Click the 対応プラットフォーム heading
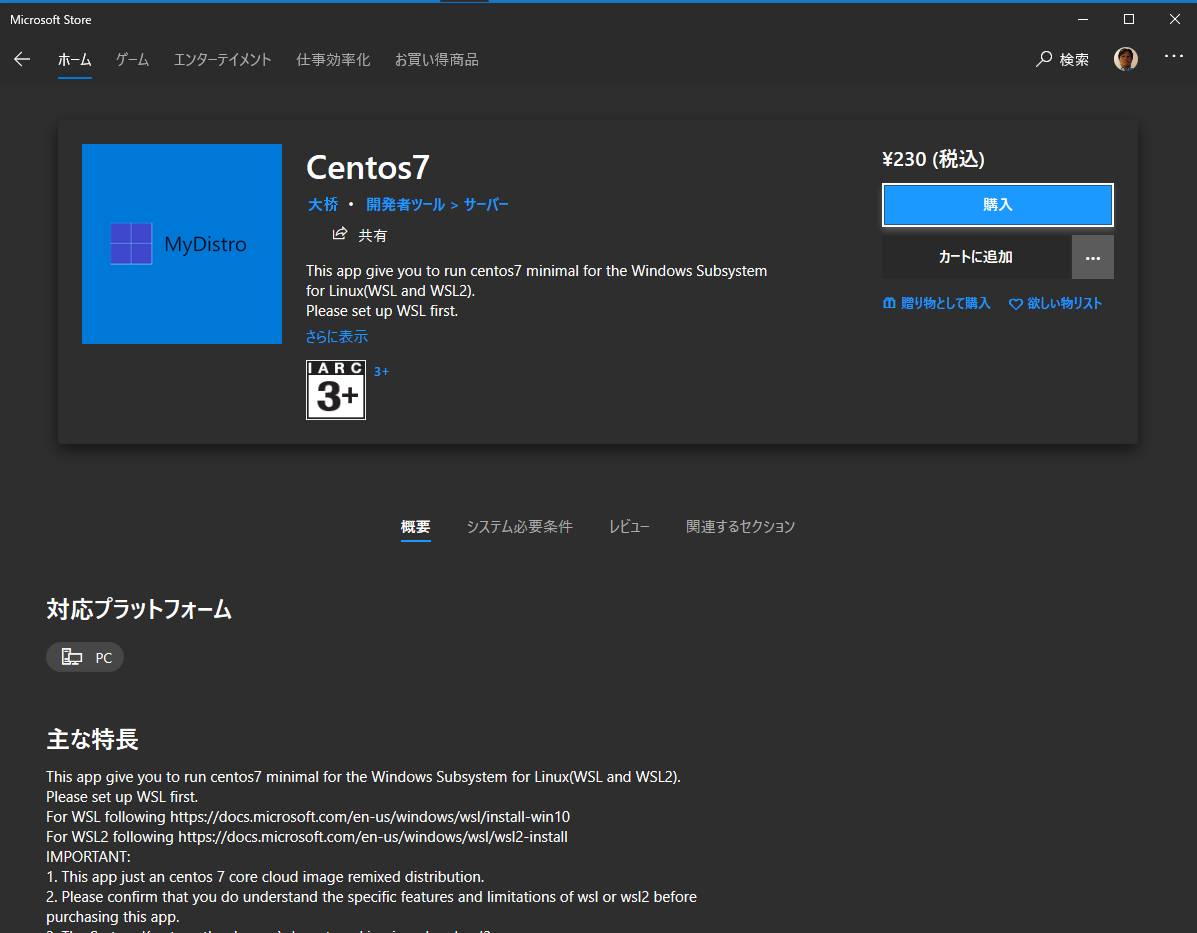 click(x=139, y=609)
